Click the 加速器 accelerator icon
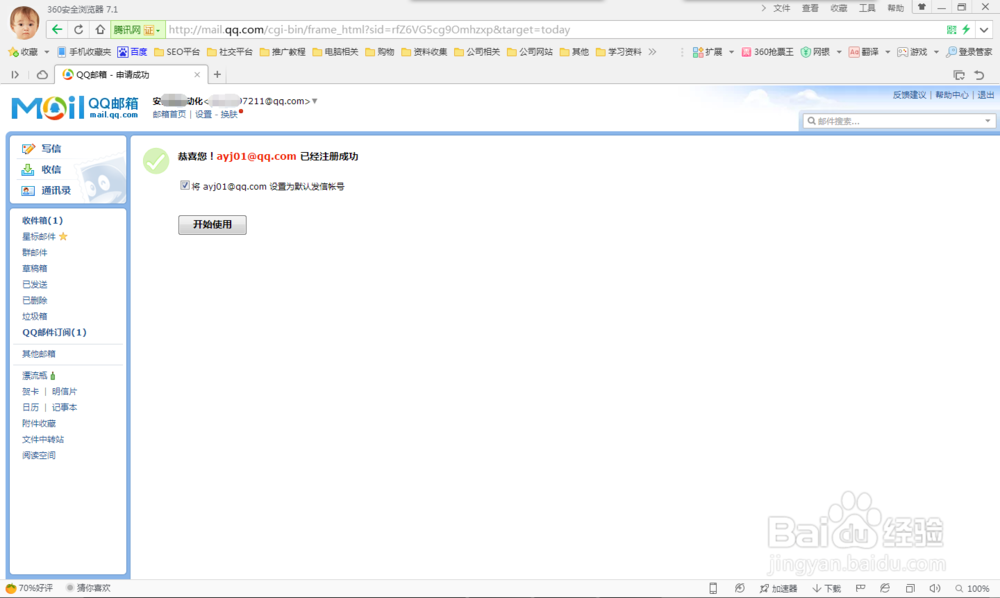The height and width of the screenshot is (598, 1000). 778,588
